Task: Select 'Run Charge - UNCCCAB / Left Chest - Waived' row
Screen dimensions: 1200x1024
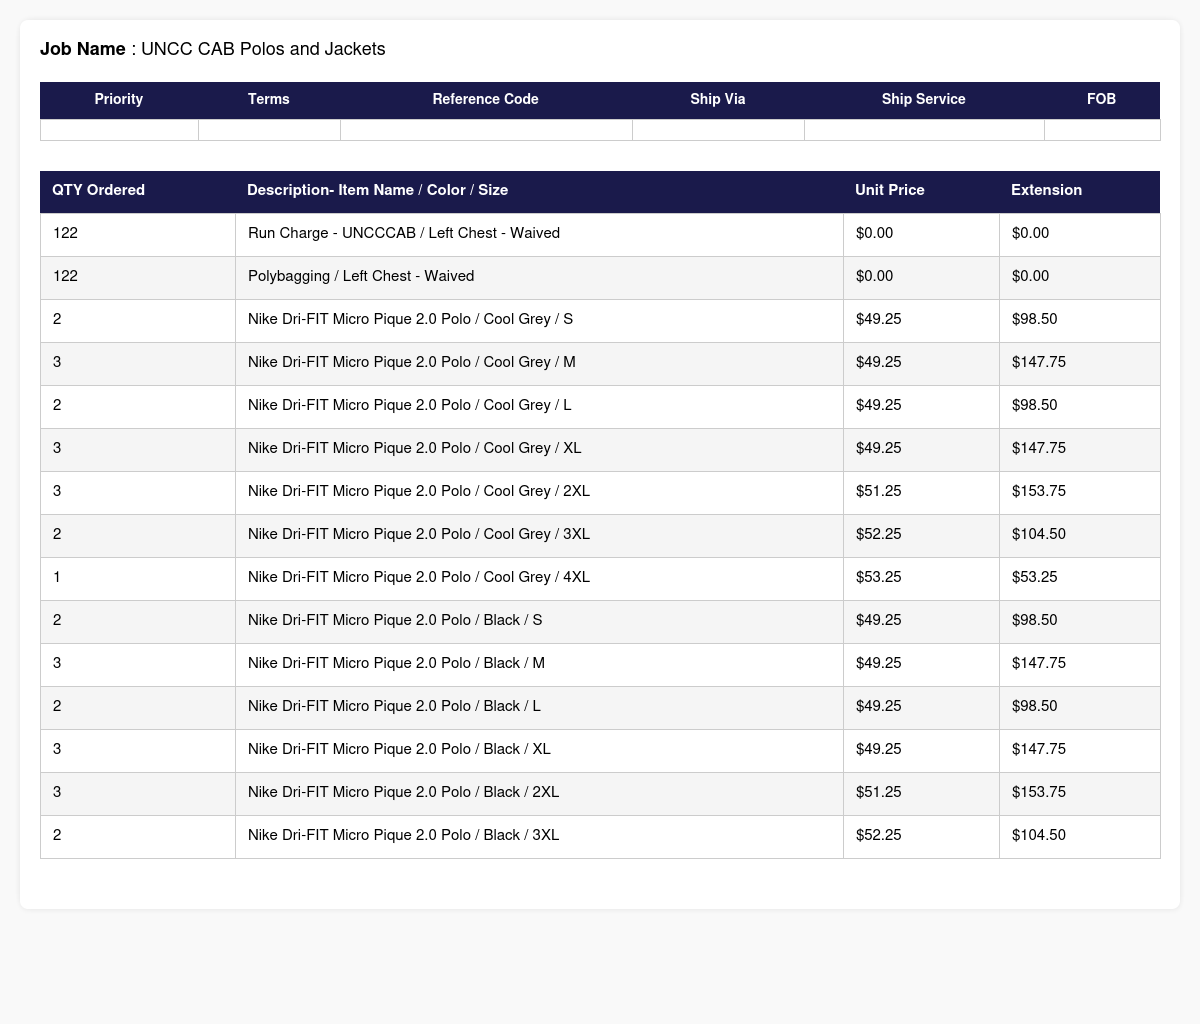Action: click(600, 234)
